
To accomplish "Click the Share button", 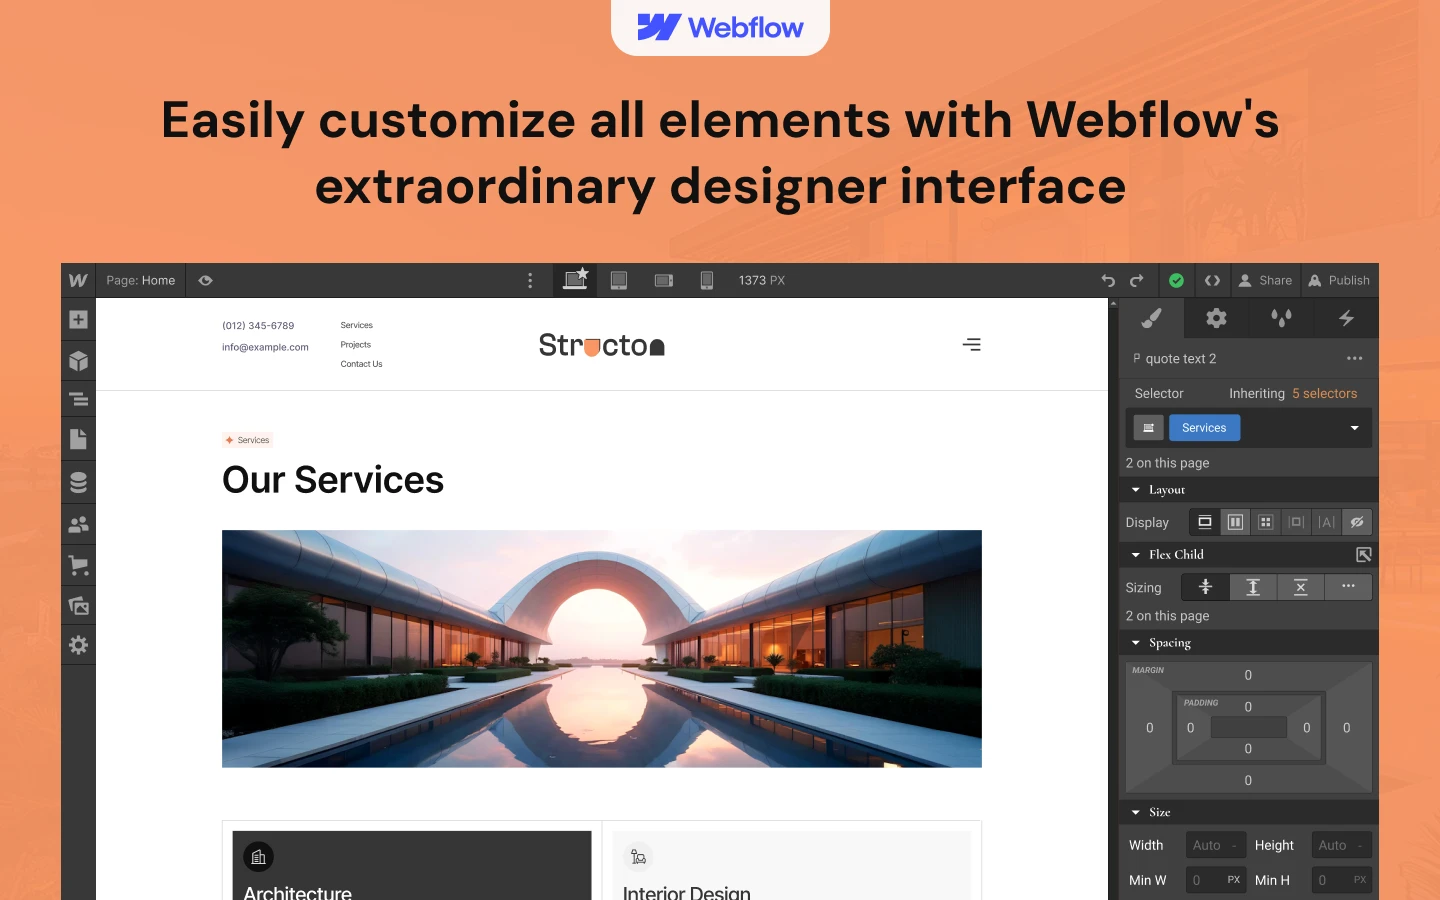I will [1265, 281].
